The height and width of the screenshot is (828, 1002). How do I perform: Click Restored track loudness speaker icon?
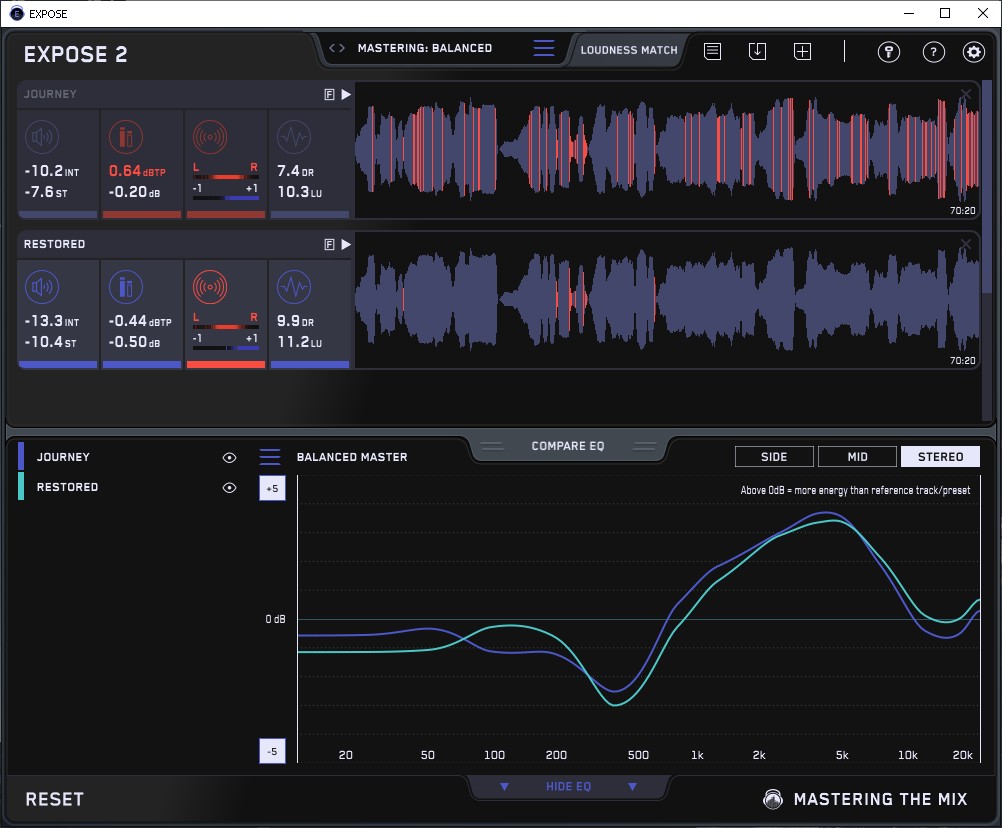pyautogui.click(x=42, y=287)
